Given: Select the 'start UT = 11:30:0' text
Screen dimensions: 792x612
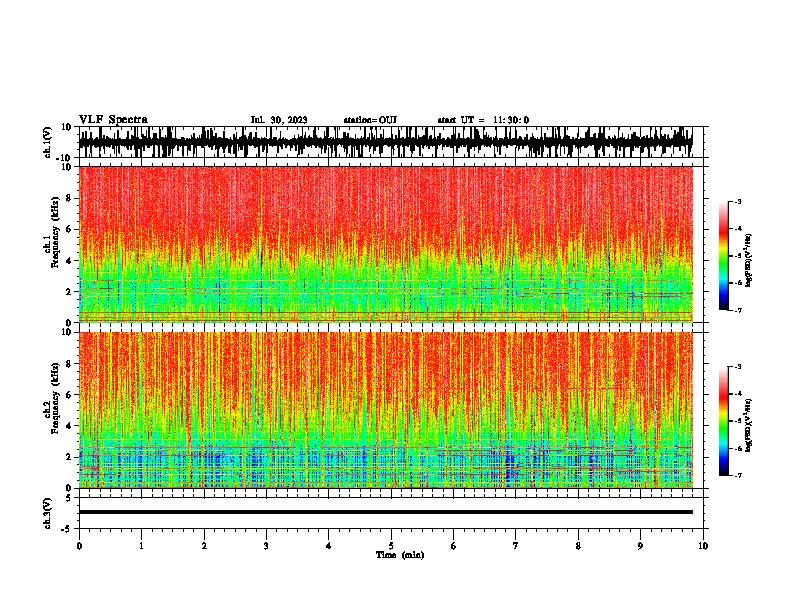Looking at the screenshot, I should [x=483, y=120].
